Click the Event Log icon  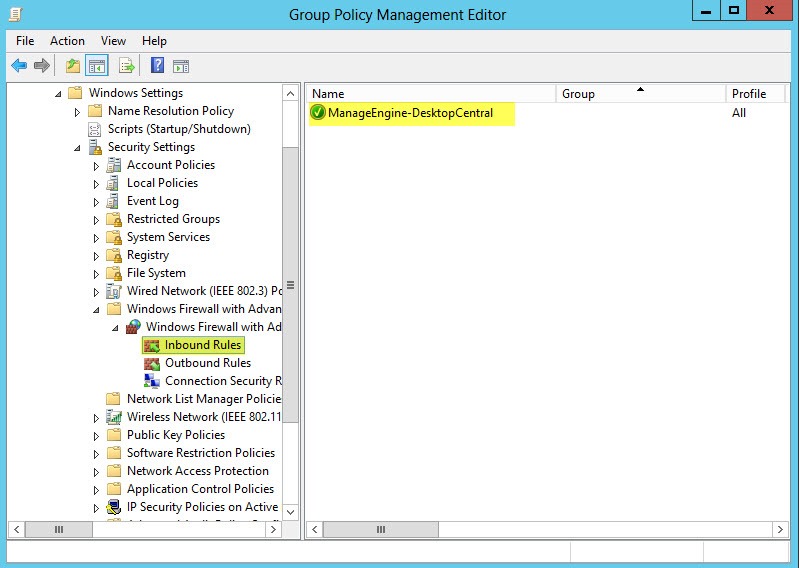[x=113, y=201]
